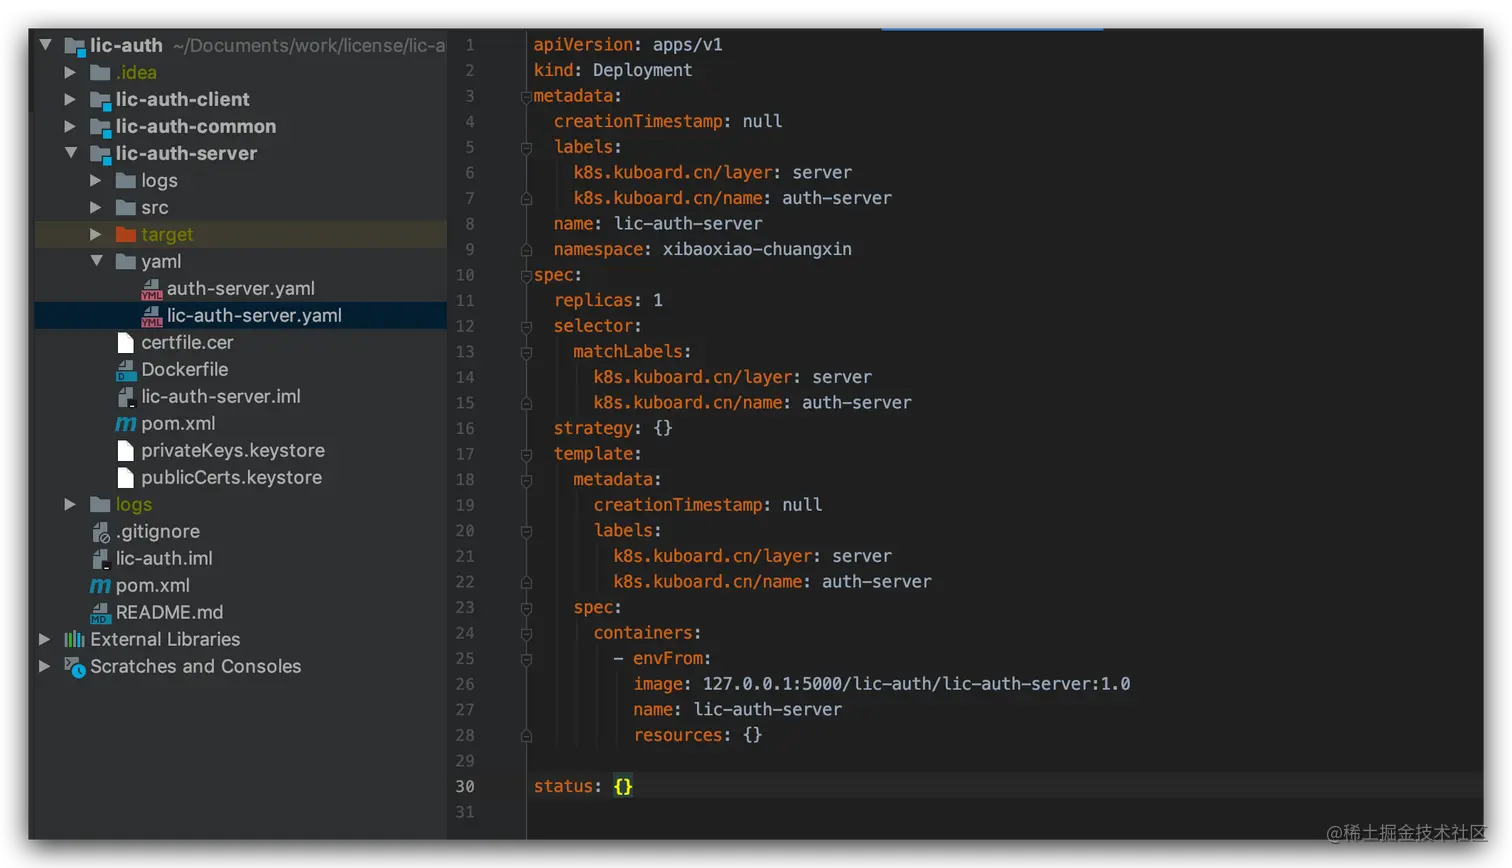
Task: Click the privateKeys.keystore file icon
Action: pos(125,450)
